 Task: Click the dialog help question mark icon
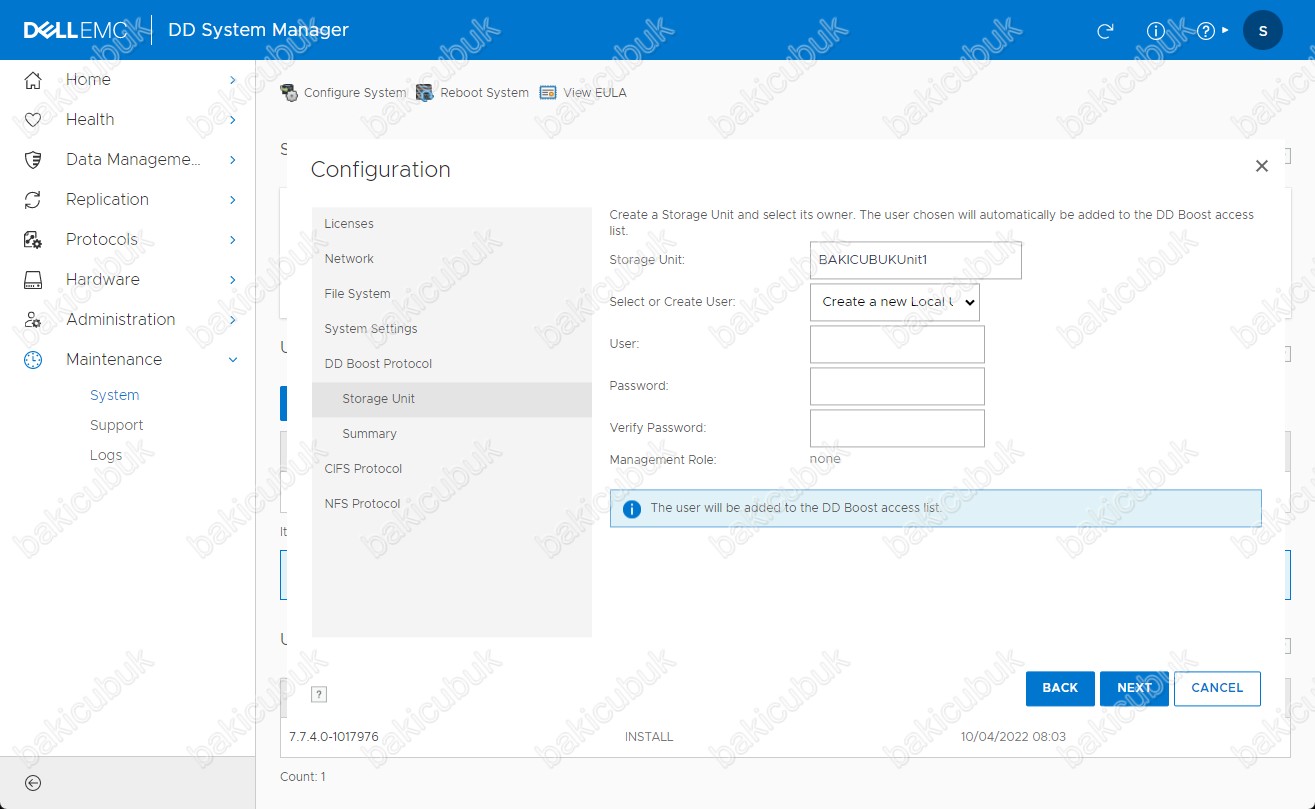tap(319, 694)
